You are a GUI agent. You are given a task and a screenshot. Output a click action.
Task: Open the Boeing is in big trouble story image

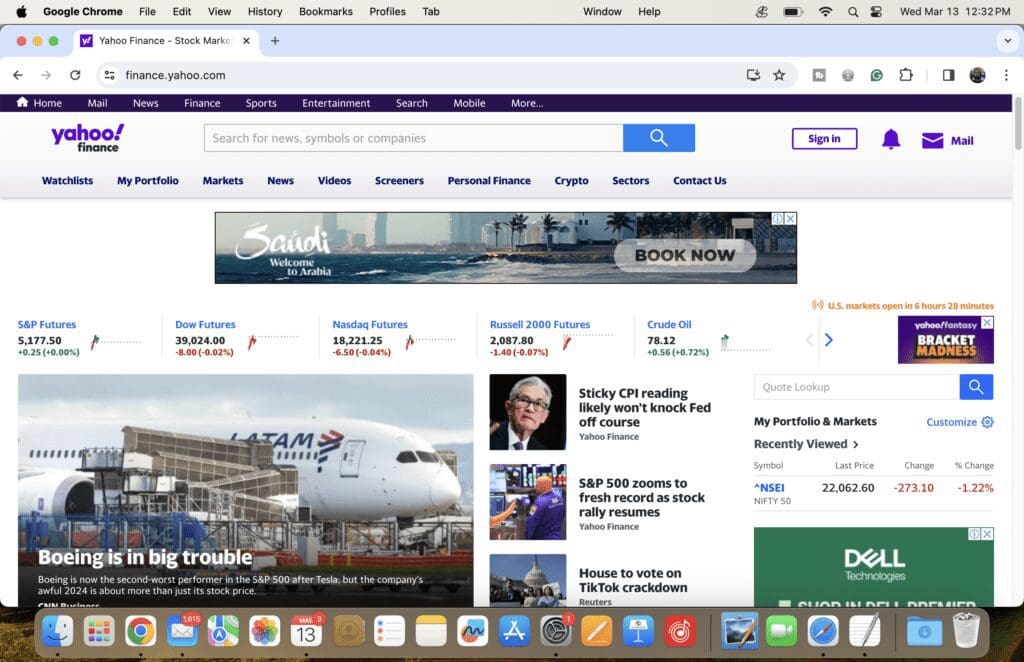[x=246, y=490]
